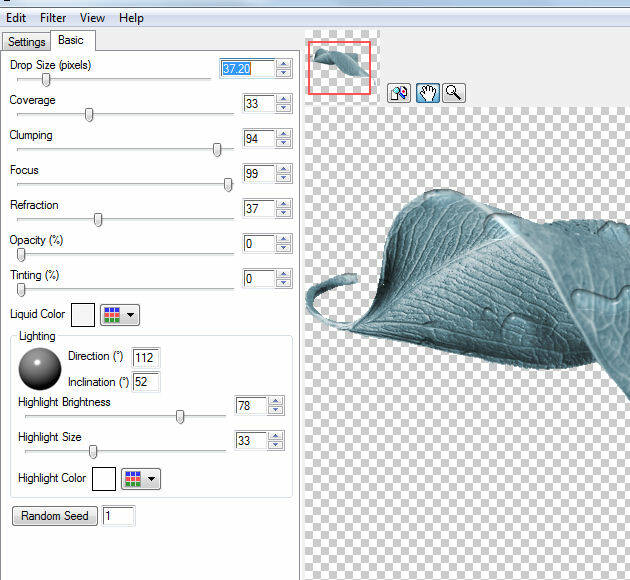630x580 pixels.
Task: Click the show original preview toggle icon
Action: 399,93
